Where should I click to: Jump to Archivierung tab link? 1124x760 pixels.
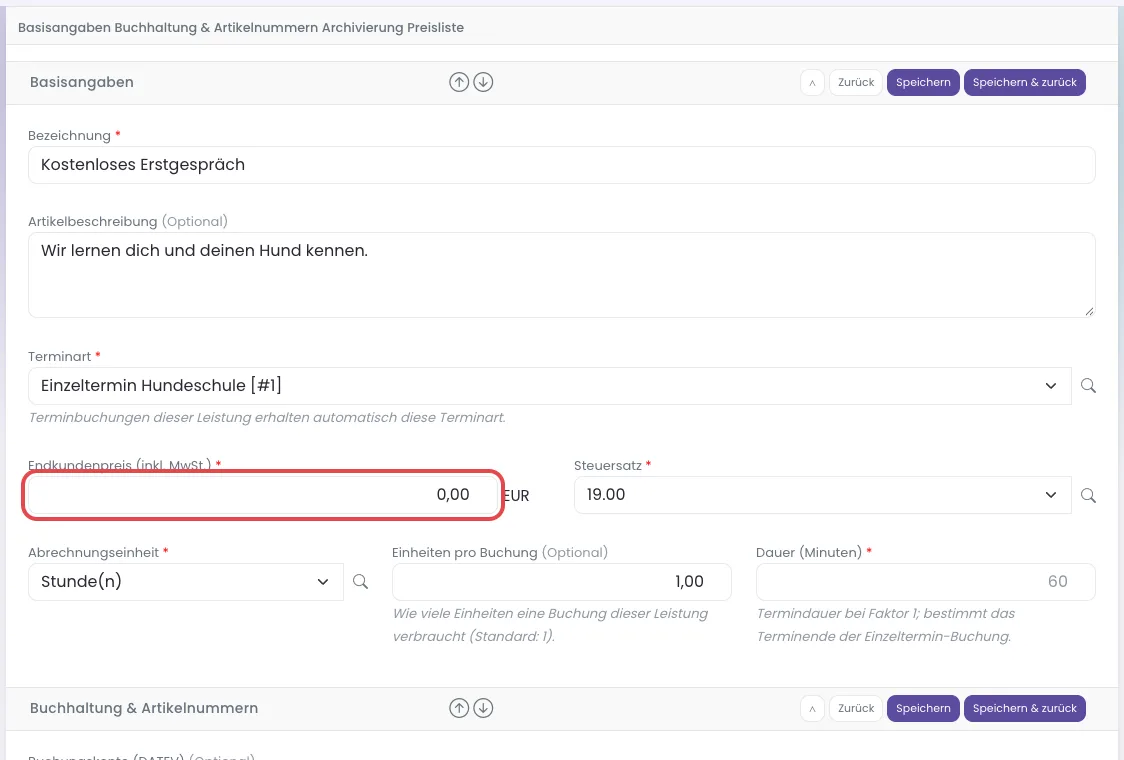click(x=363, y=27)
